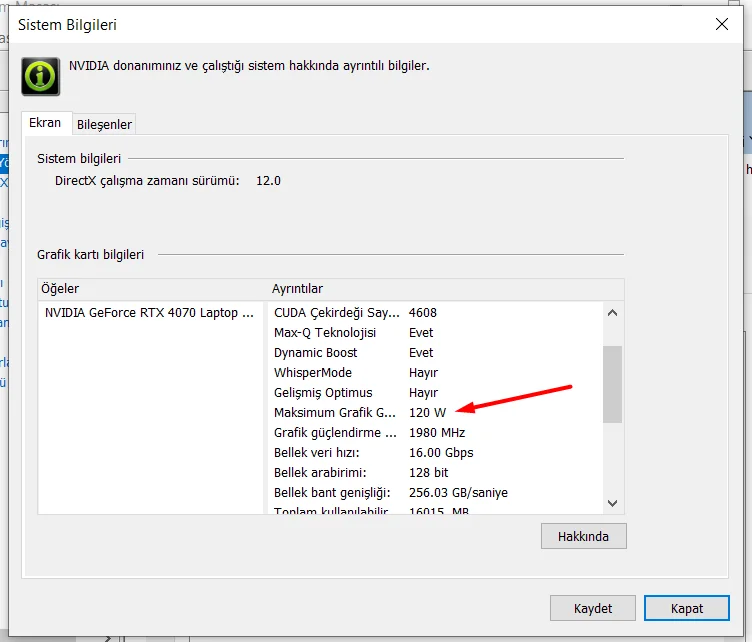Screen dimensions: 752x642
Task: Select the Maksimum Grafik G... row
Action: [435, 413]
